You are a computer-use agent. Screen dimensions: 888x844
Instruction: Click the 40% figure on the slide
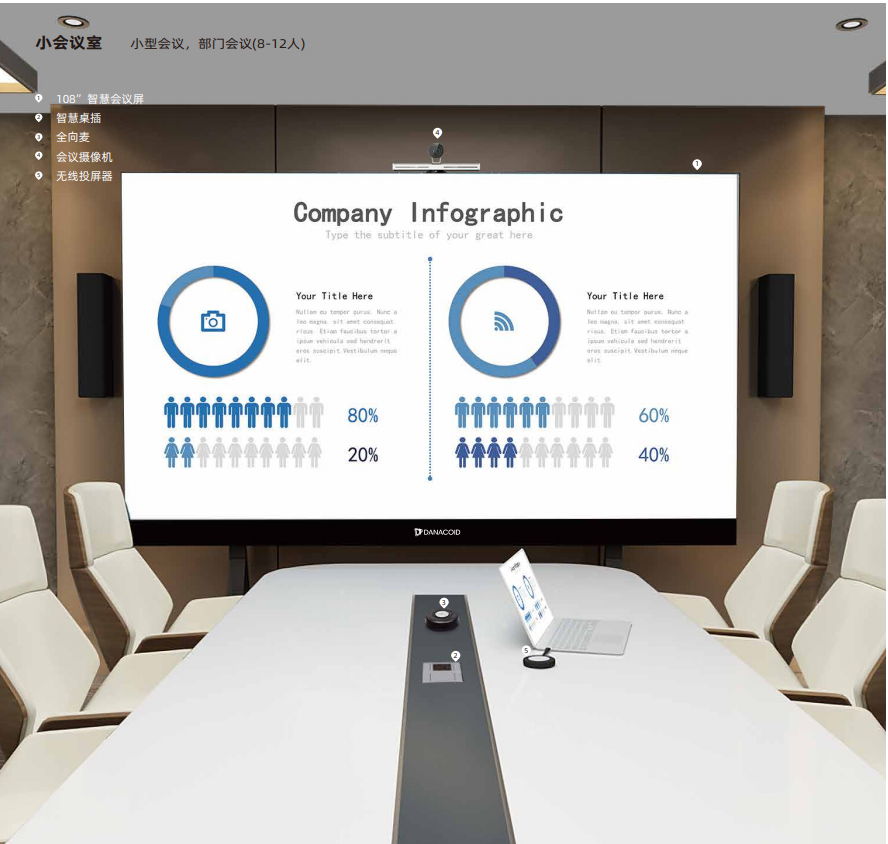pyautogui.click(x=653, y=455)
